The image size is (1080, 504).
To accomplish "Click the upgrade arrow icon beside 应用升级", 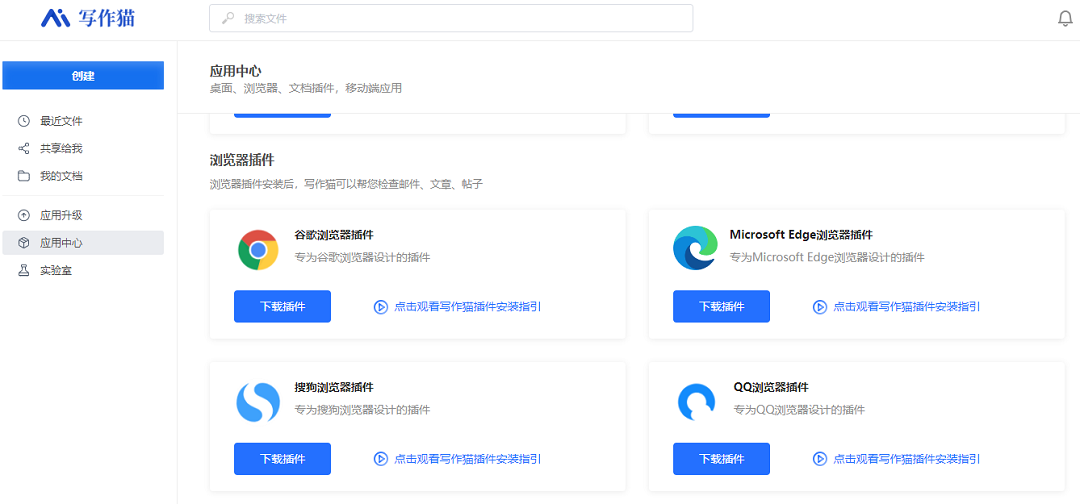I will pyautogui.click(x=24, y=216).
